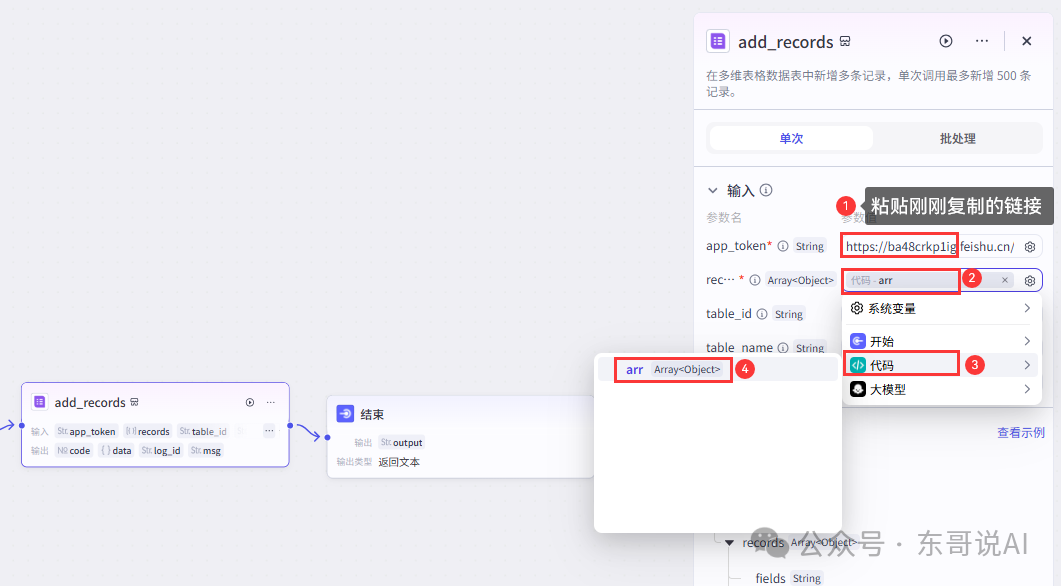Click data output tag in canvas node
Screen dimensions: 1061x586
coord(116,451)
